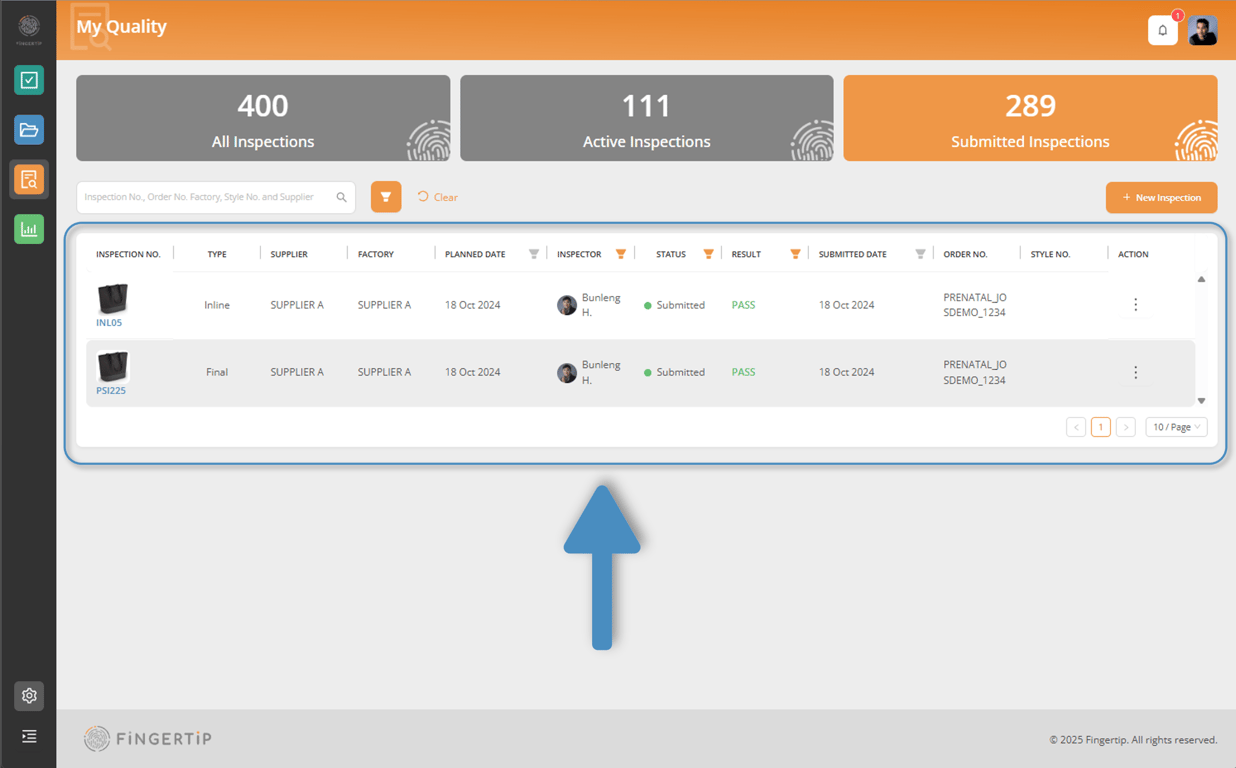Click order number in PSI225 row
This screenshot has height=768, width=1236.
point(975,372)
